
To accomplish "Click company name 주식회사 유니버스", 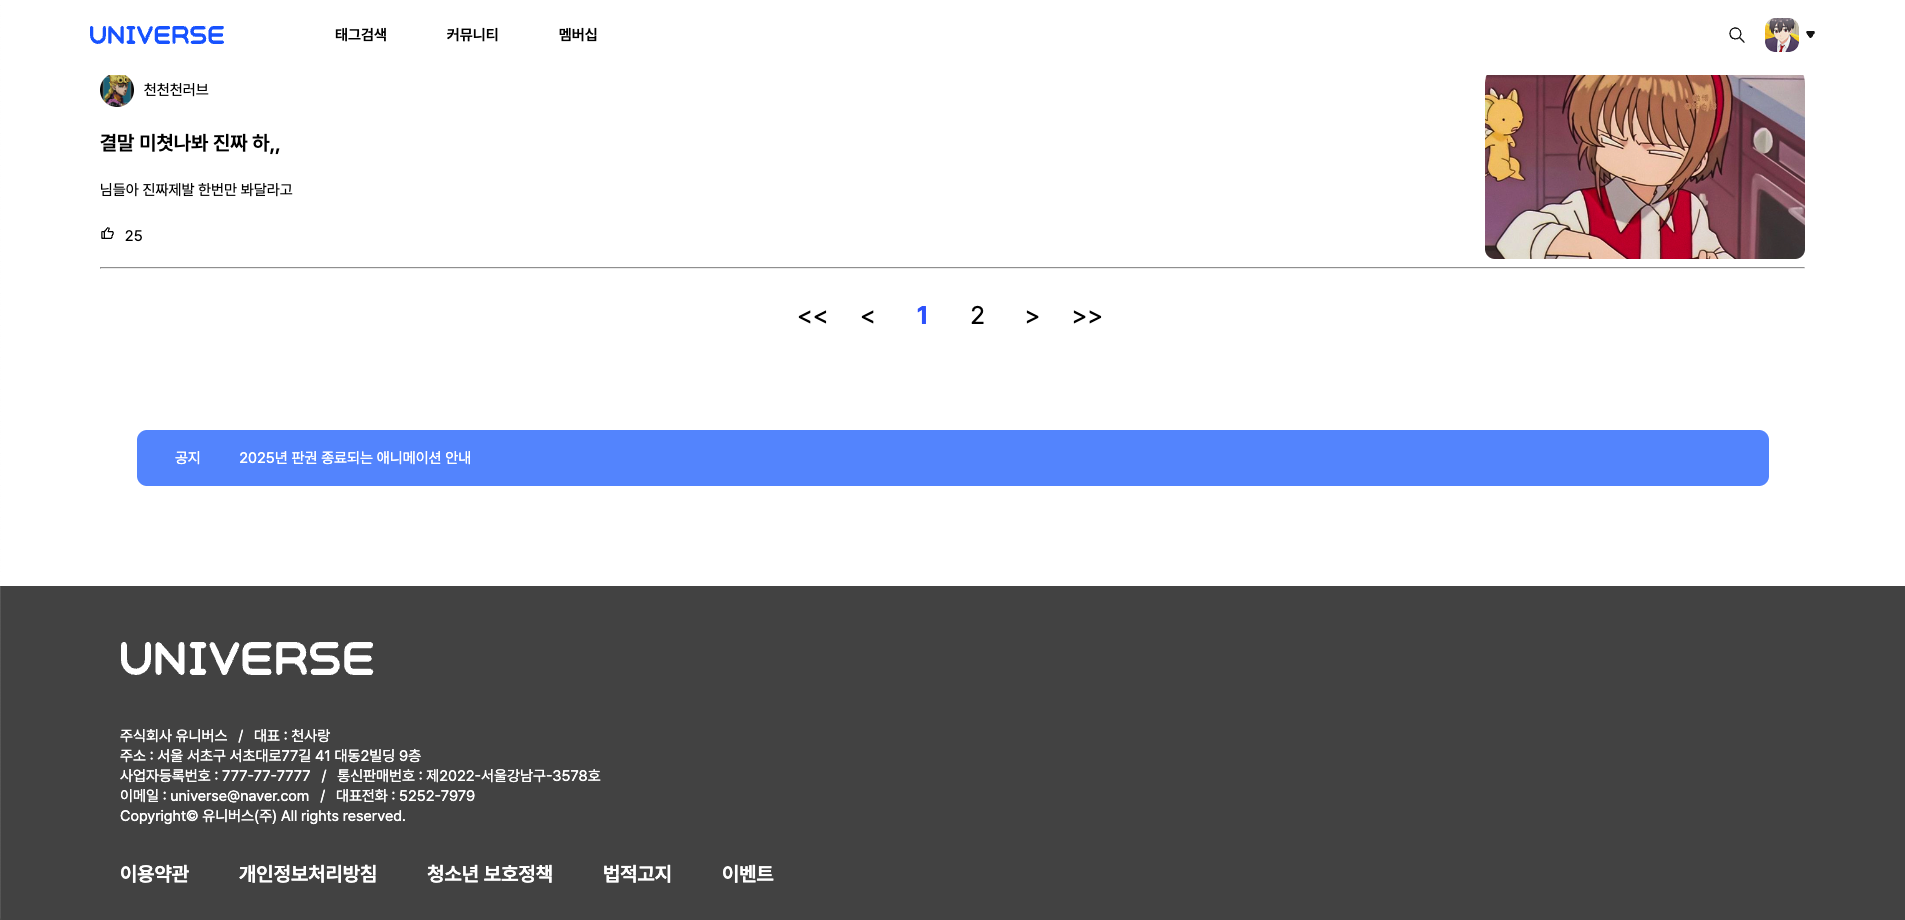I will [x=174, y=736].
